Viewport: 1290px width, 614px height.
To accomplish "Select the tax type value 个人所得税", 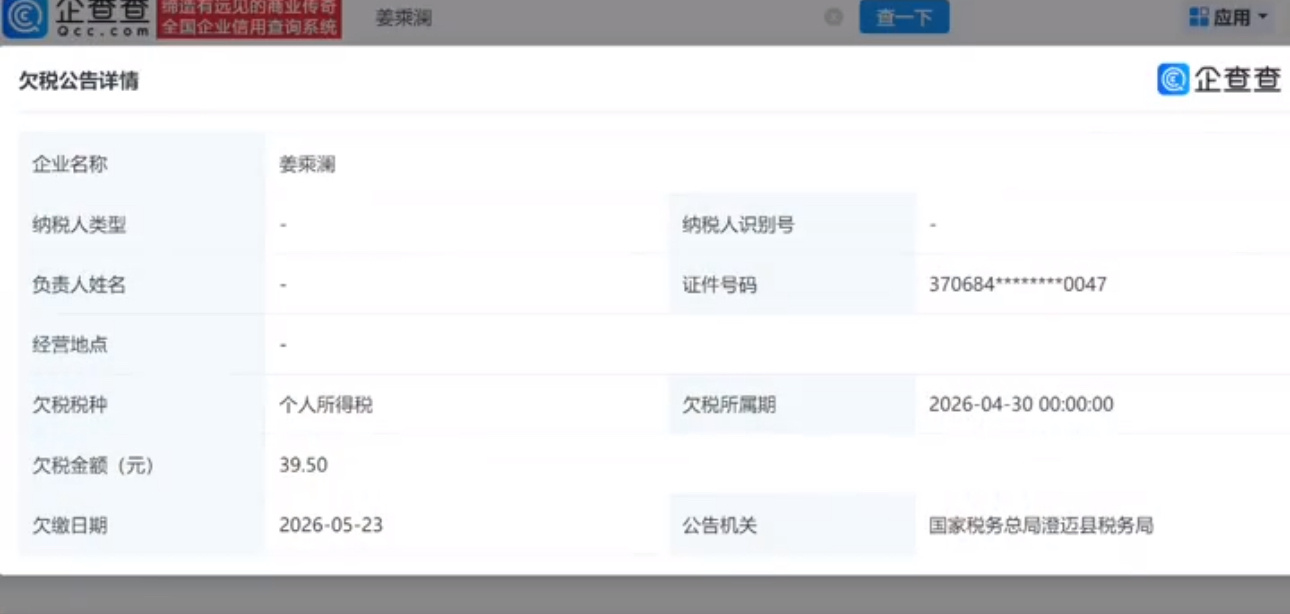I will tap(326, 405).
